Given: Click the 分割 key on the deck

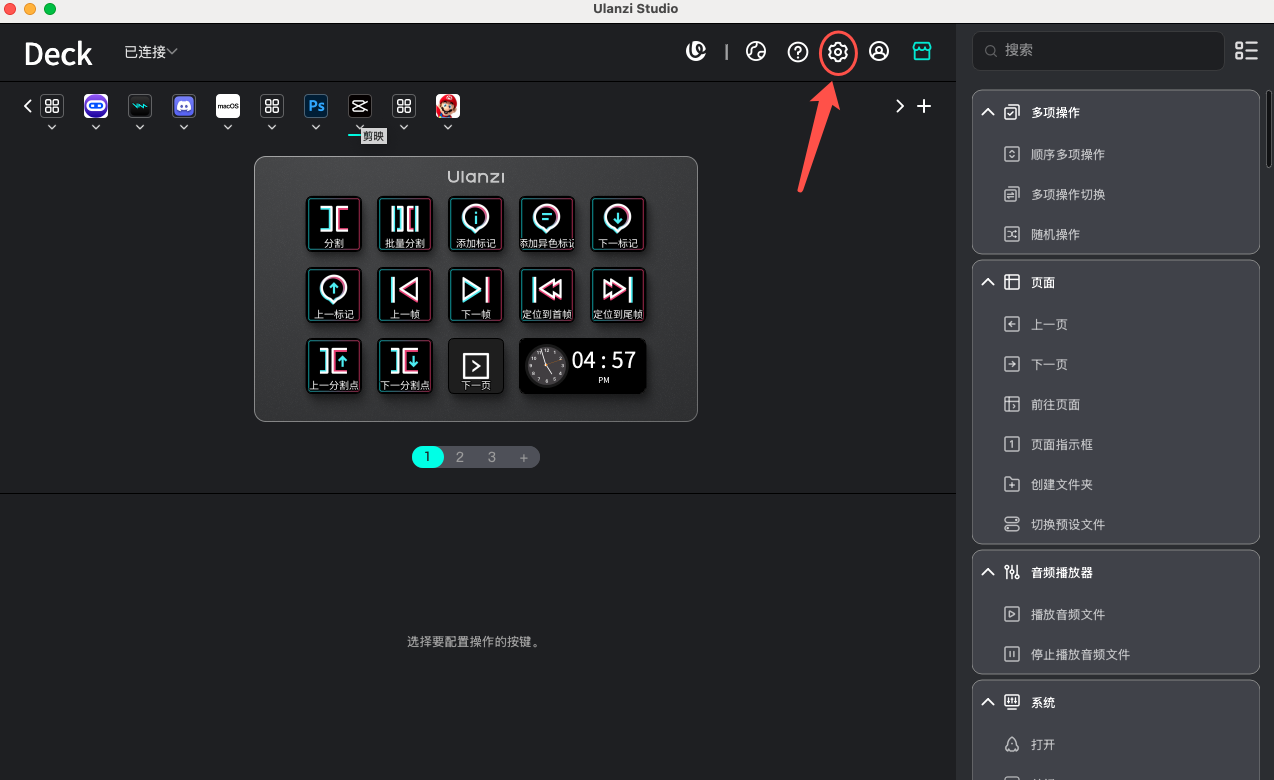Looking at the screenshot, I should 334,224.
